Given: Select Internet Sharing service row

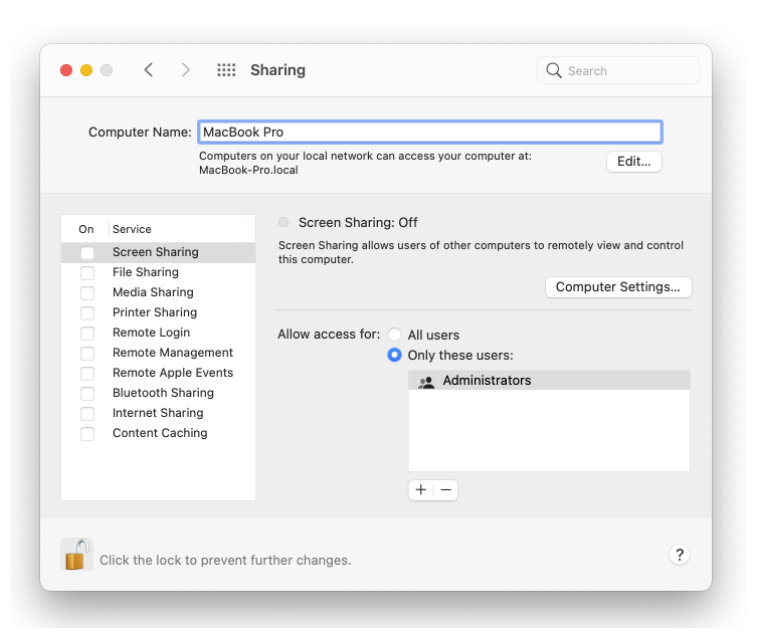Looking at the screenshot, I should click(158, 413).
